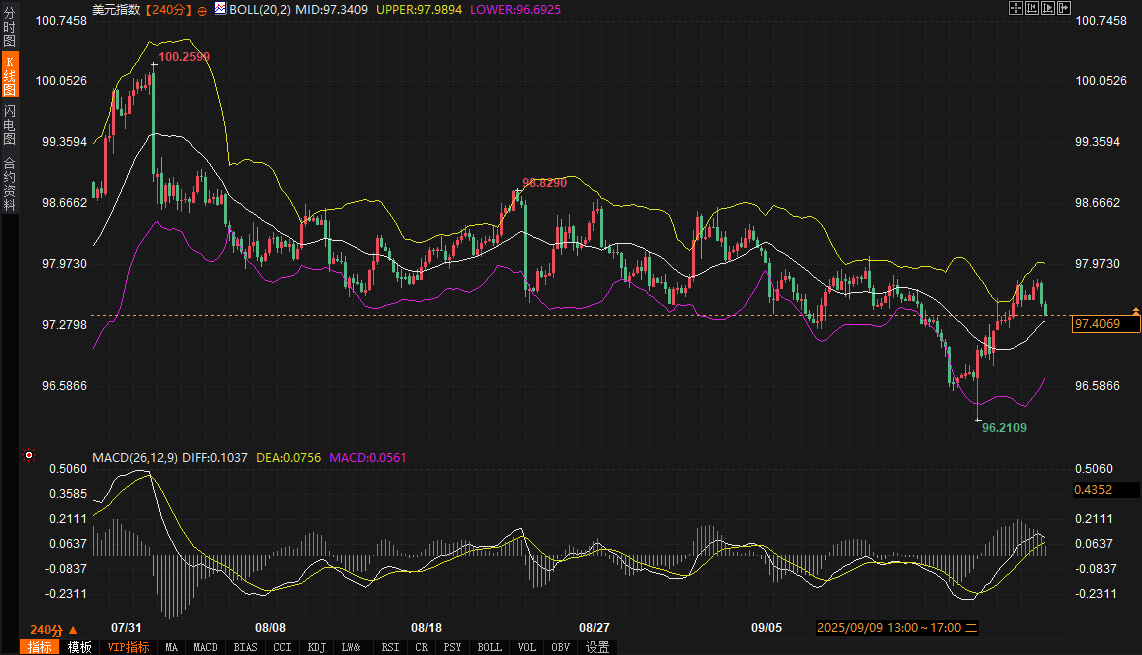Apply the PSY indicator
This screenshot has width=1142, height=655.
coord(452,647)
